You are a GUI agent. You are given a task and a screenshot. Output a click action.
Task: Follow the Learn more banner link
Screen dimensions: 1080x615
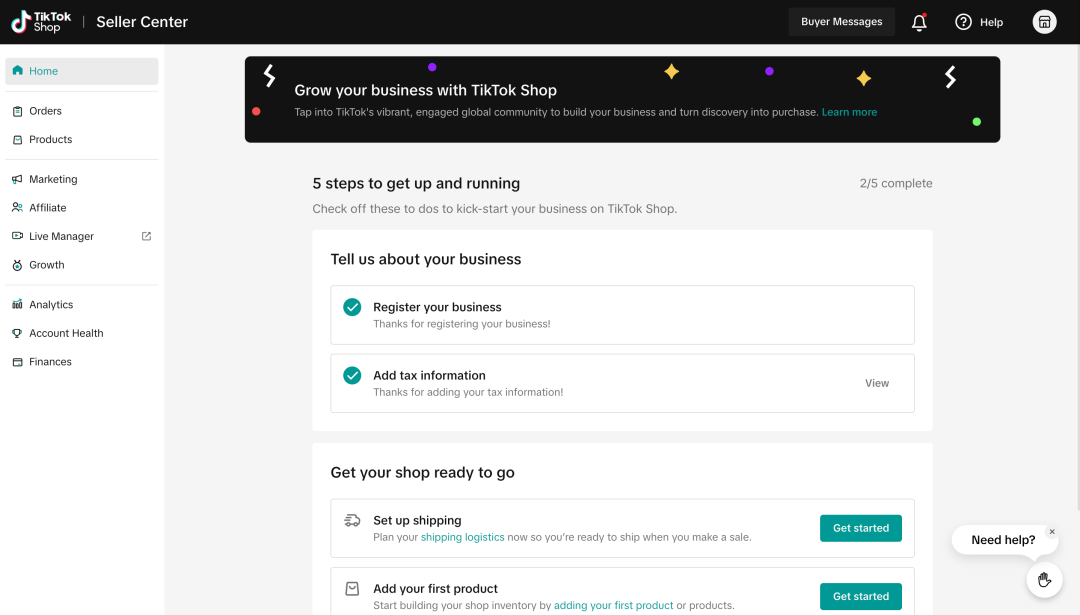[849, 112]
